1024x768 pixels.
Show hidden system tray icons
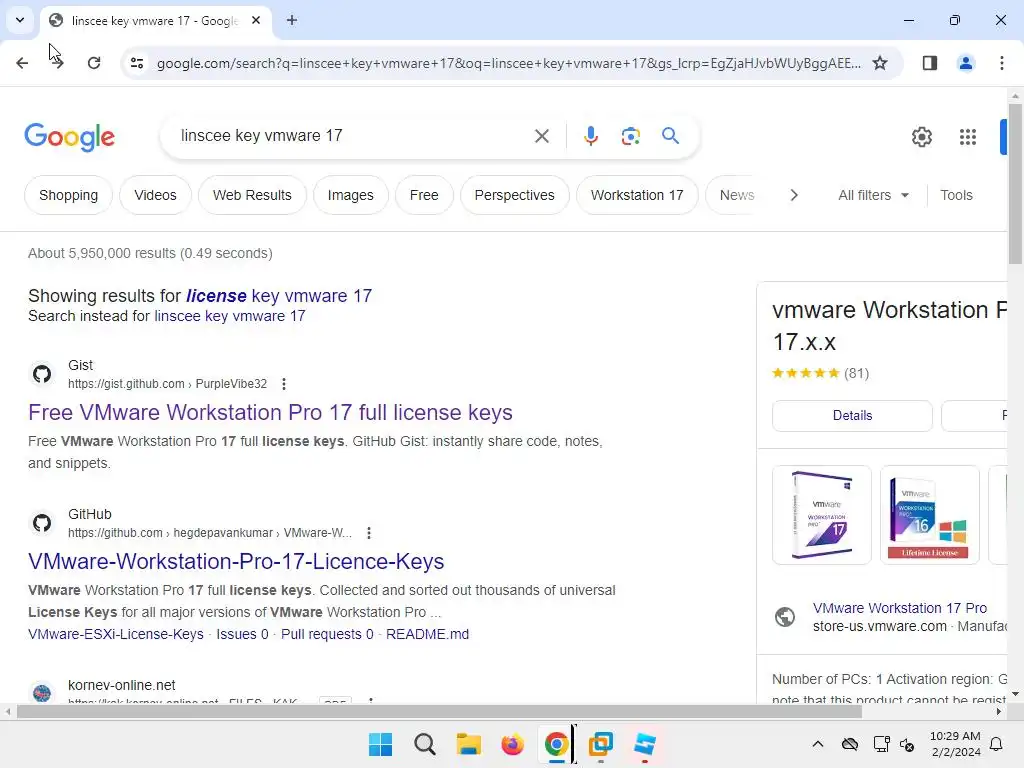pyautogui.click(x=818, y=744)
